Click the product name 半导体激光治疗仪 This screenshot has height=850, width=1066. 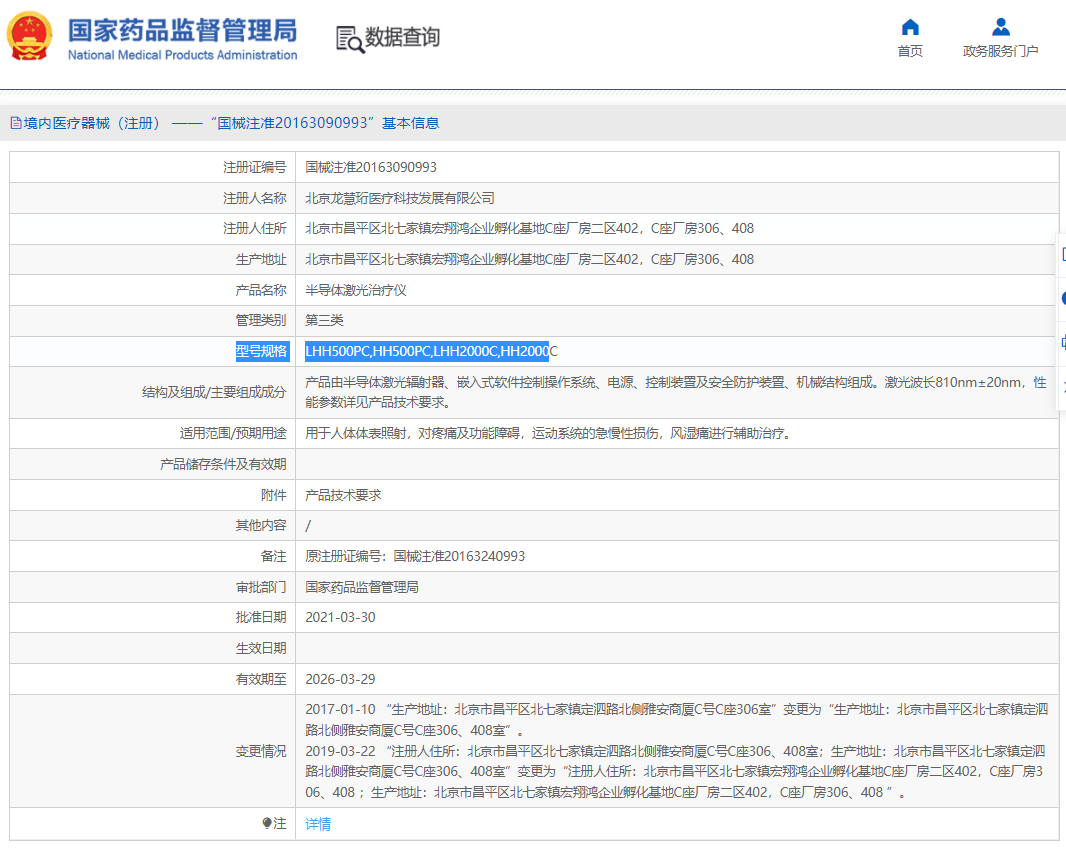tap(356, 290)
